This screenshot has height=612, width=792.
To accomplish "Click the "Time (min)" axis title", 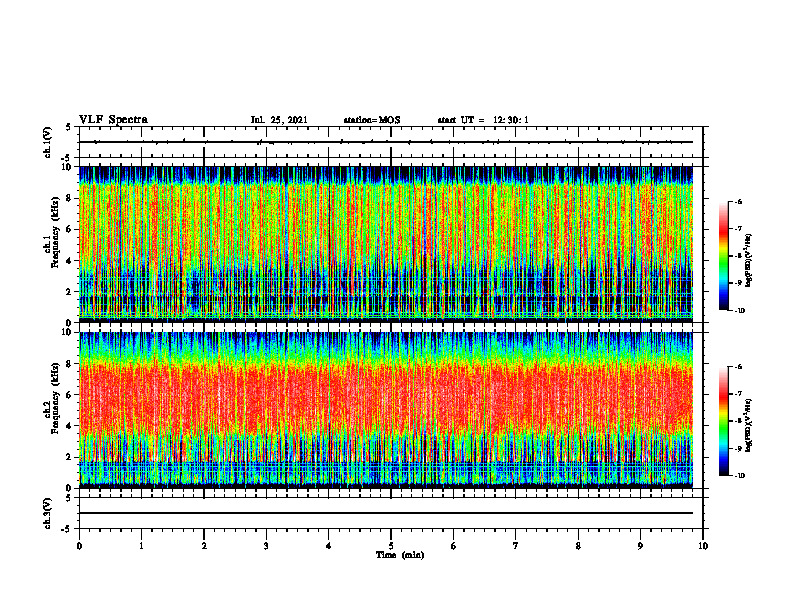I will coord(400,555).
